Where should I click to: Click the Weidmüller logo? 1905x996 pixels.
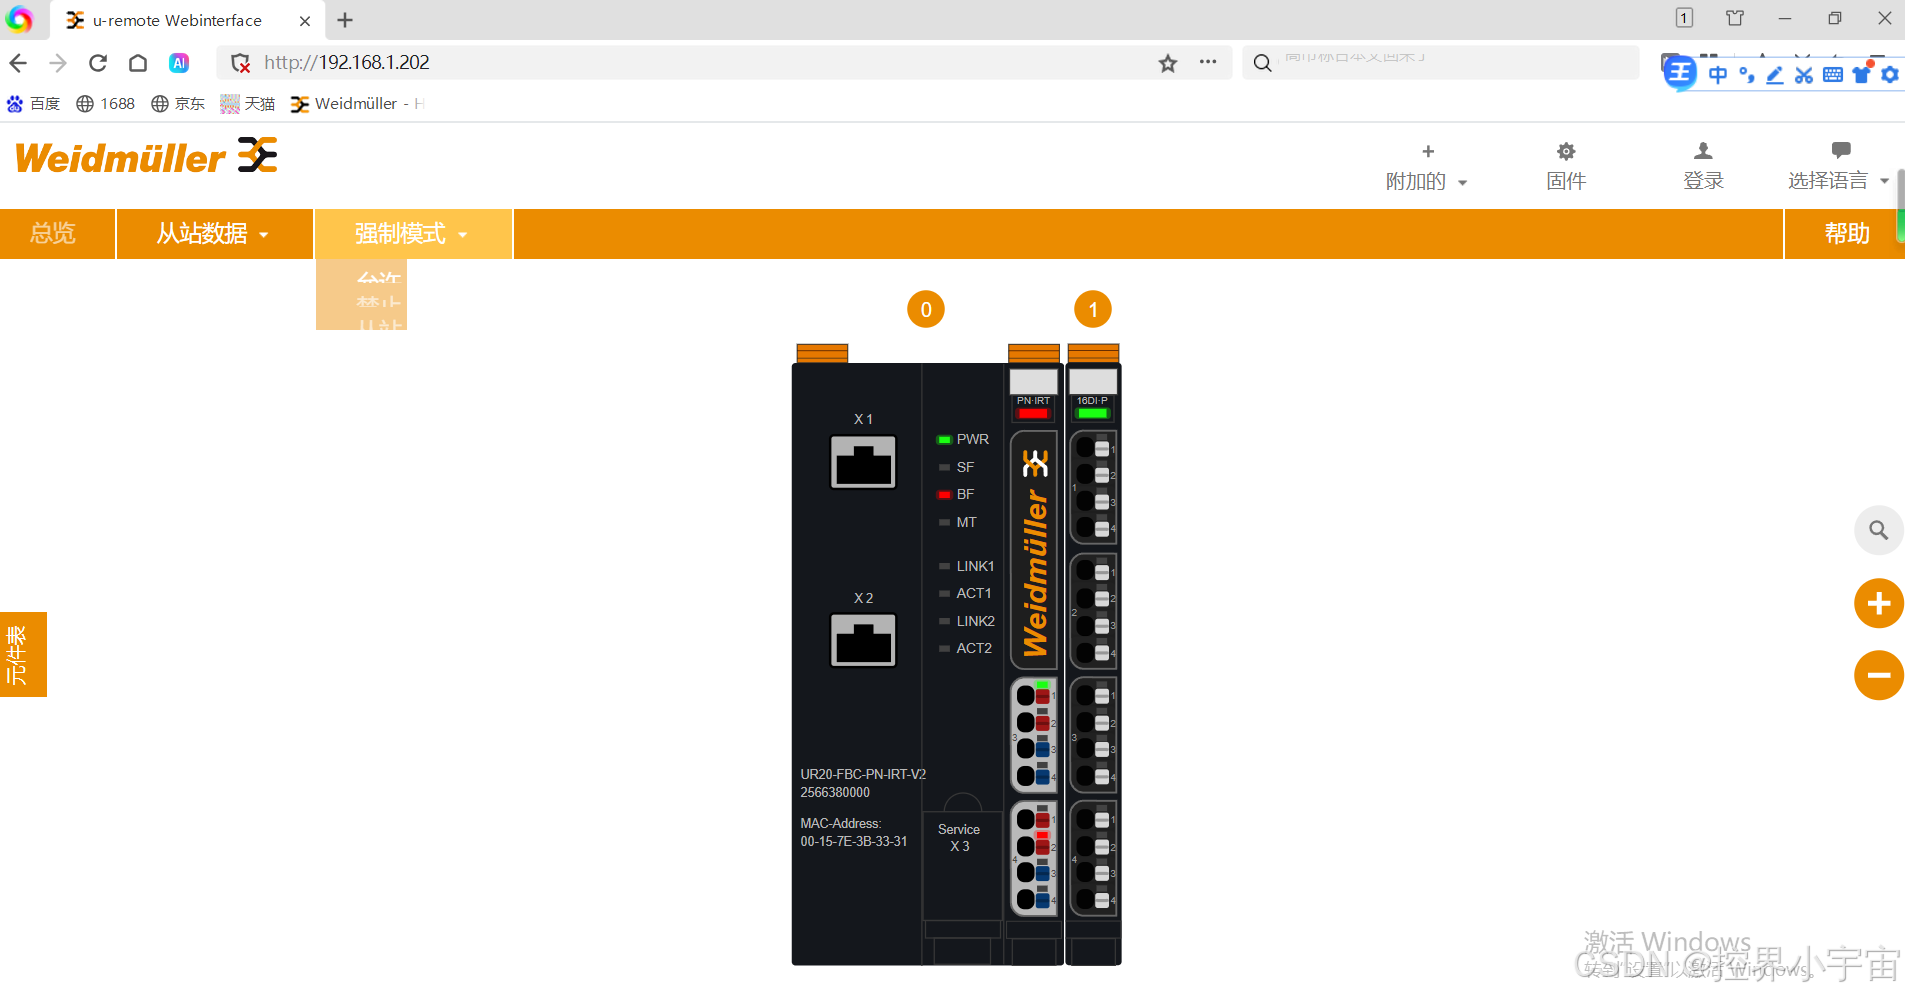(146, 157)
